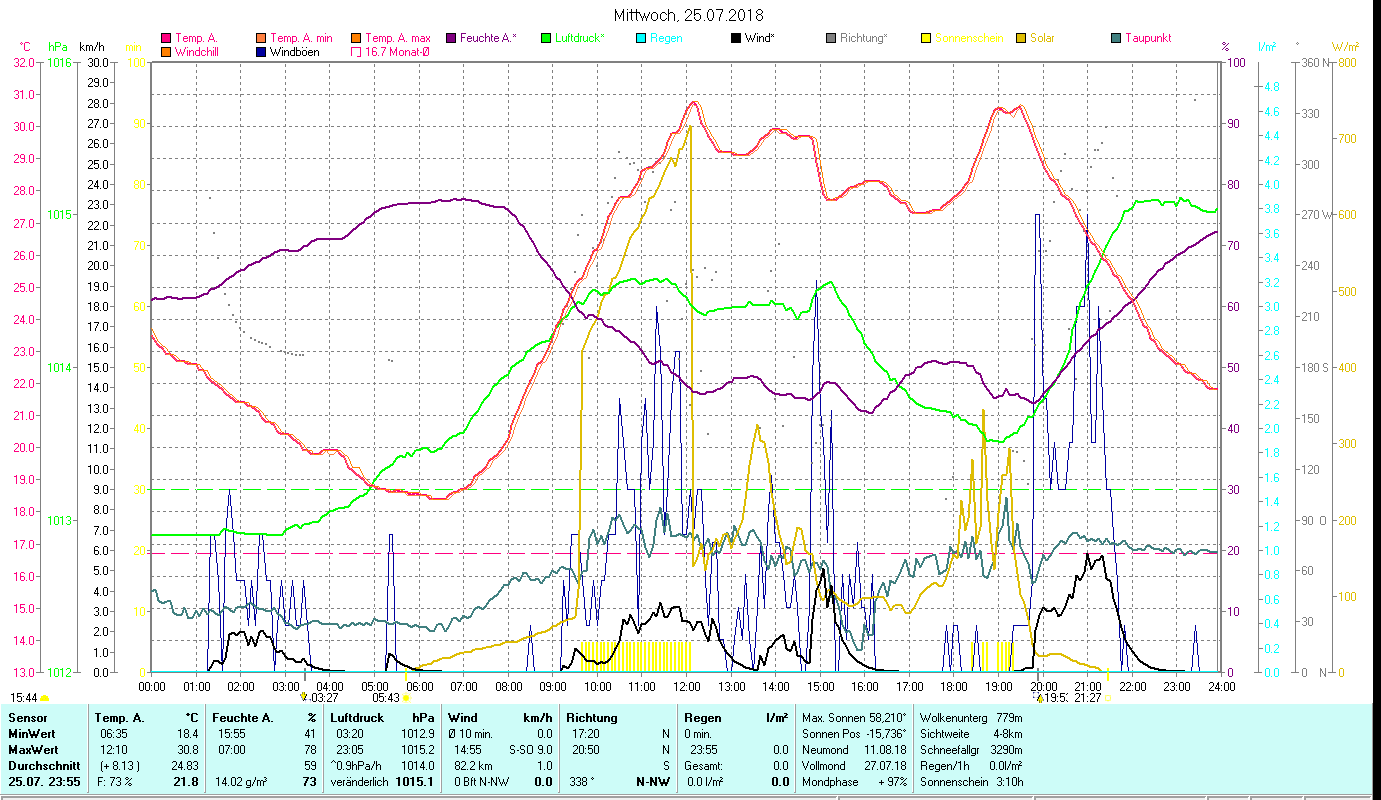
Task: Click the 05:43 sunrise time marker
Action: [386, 698]
